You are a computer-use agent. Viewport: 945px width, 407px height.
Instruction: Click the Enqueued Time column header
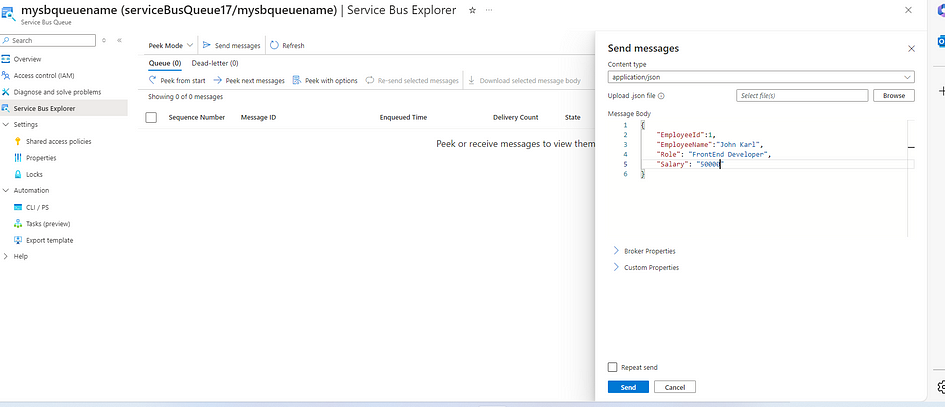403,118
